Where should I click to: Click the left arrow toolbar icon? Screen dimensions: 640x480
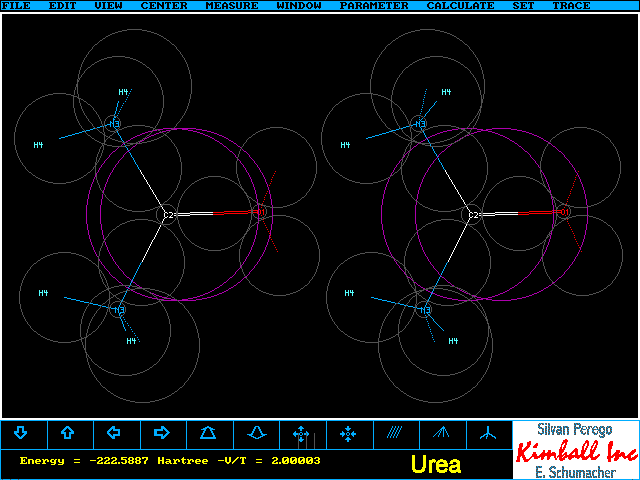click(x=113, y=433)
